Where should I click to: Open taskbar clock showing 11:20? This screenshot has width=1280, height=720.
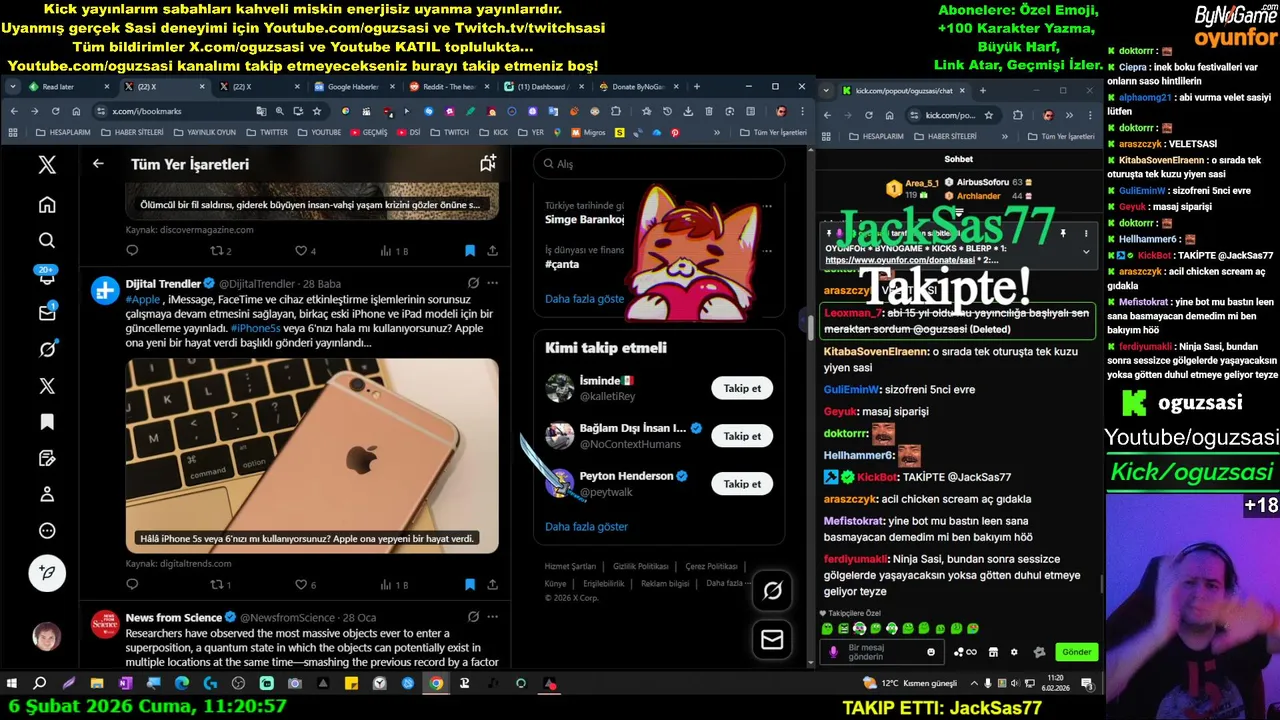1056,684
